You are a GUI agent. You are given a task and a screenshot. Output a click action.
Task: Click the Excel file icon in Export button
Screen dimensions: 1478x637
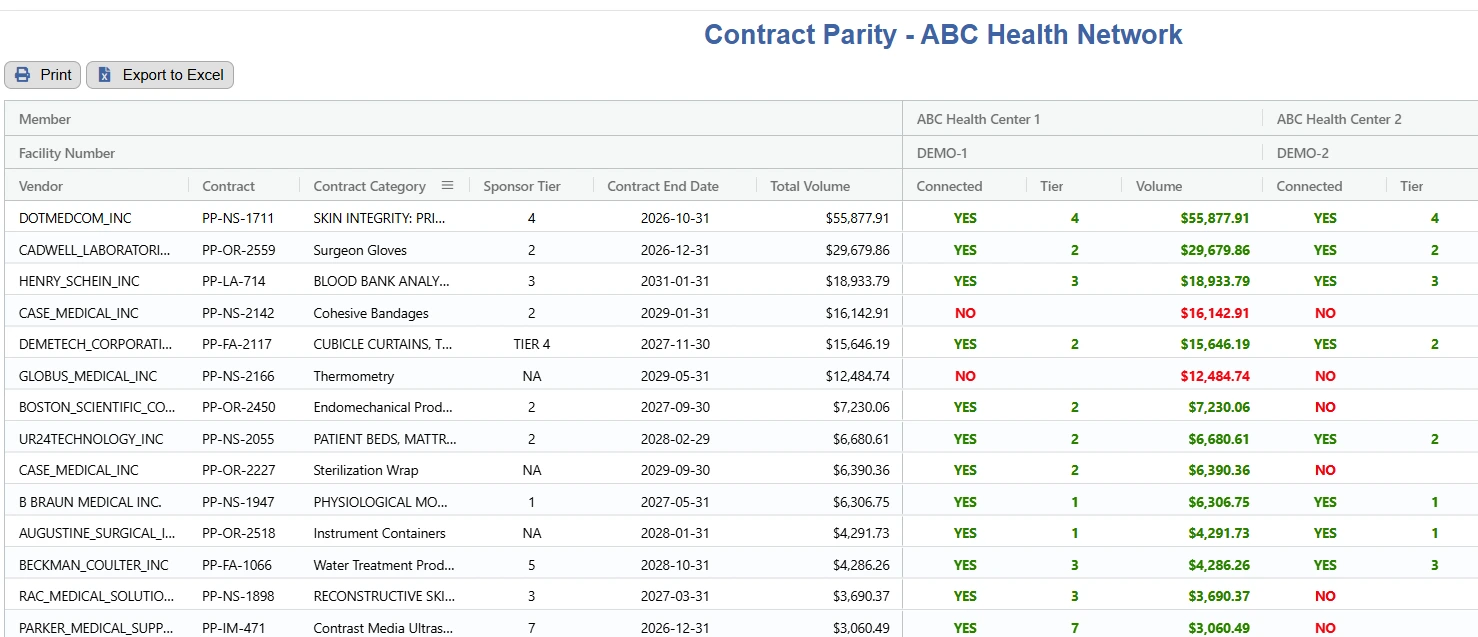104,75
